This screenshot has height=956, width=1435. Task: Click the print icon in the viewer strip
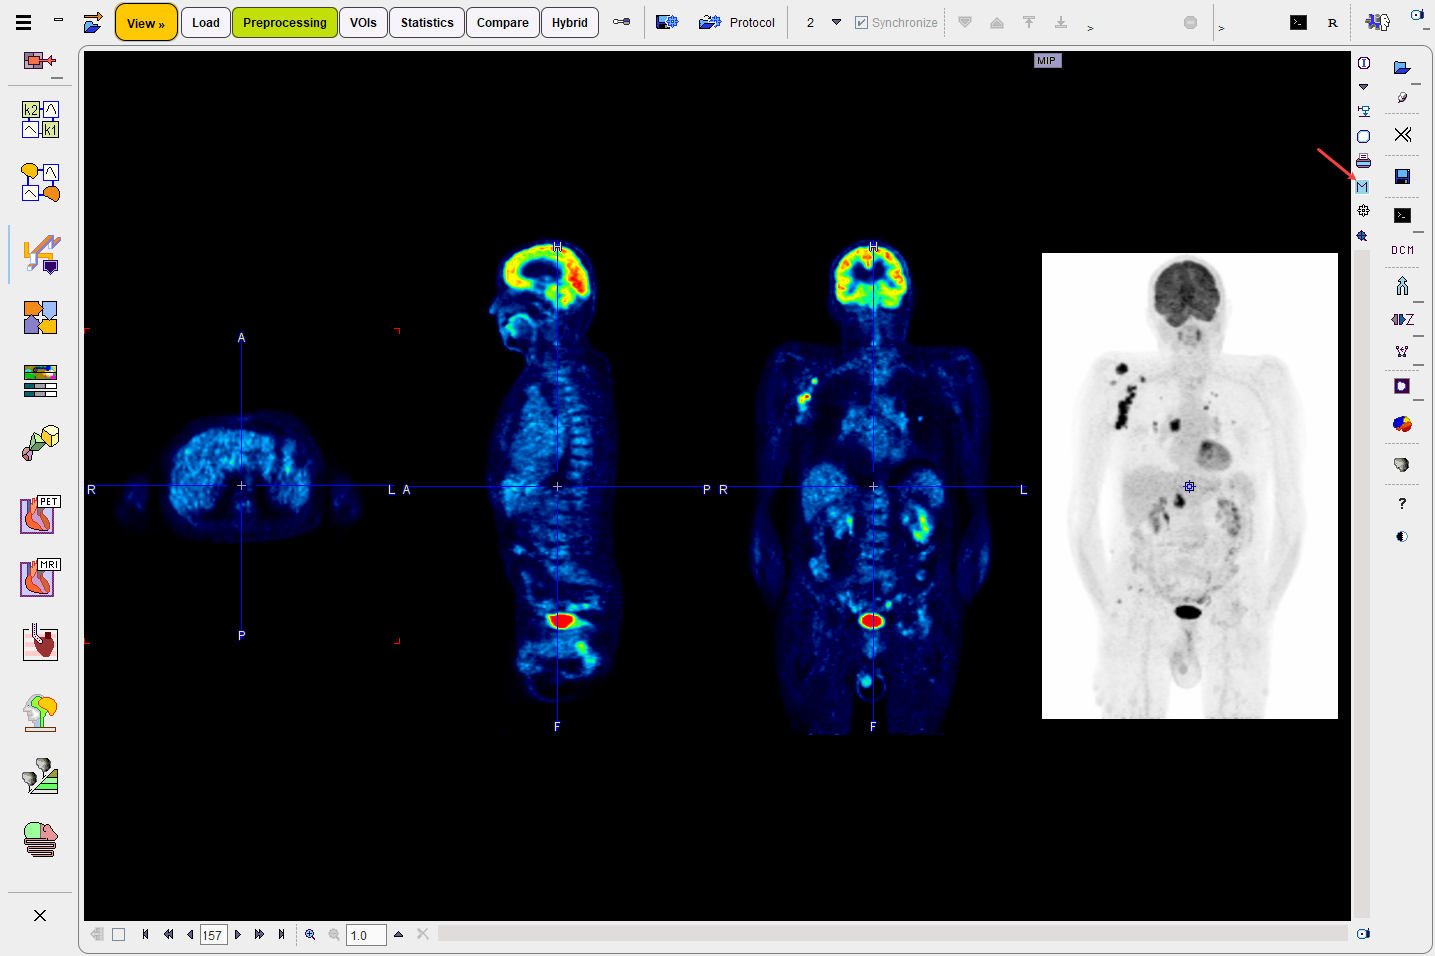point(1364,161)
